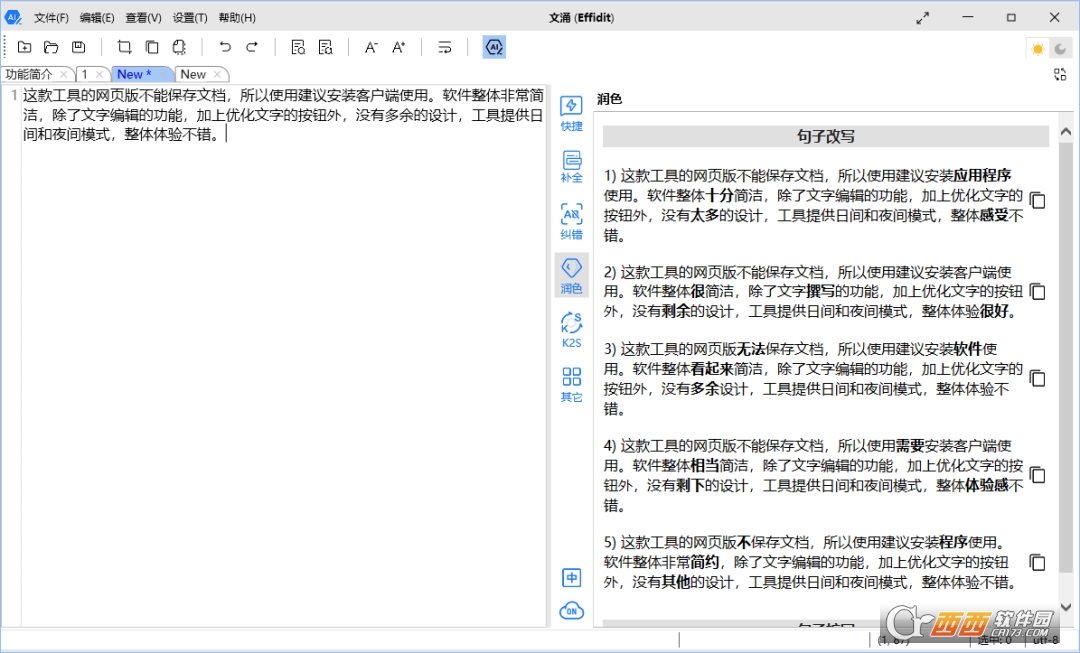Copy rewritten sentence 5 to clipboard
This screenshot has width=1080, height=653.
1037,563
